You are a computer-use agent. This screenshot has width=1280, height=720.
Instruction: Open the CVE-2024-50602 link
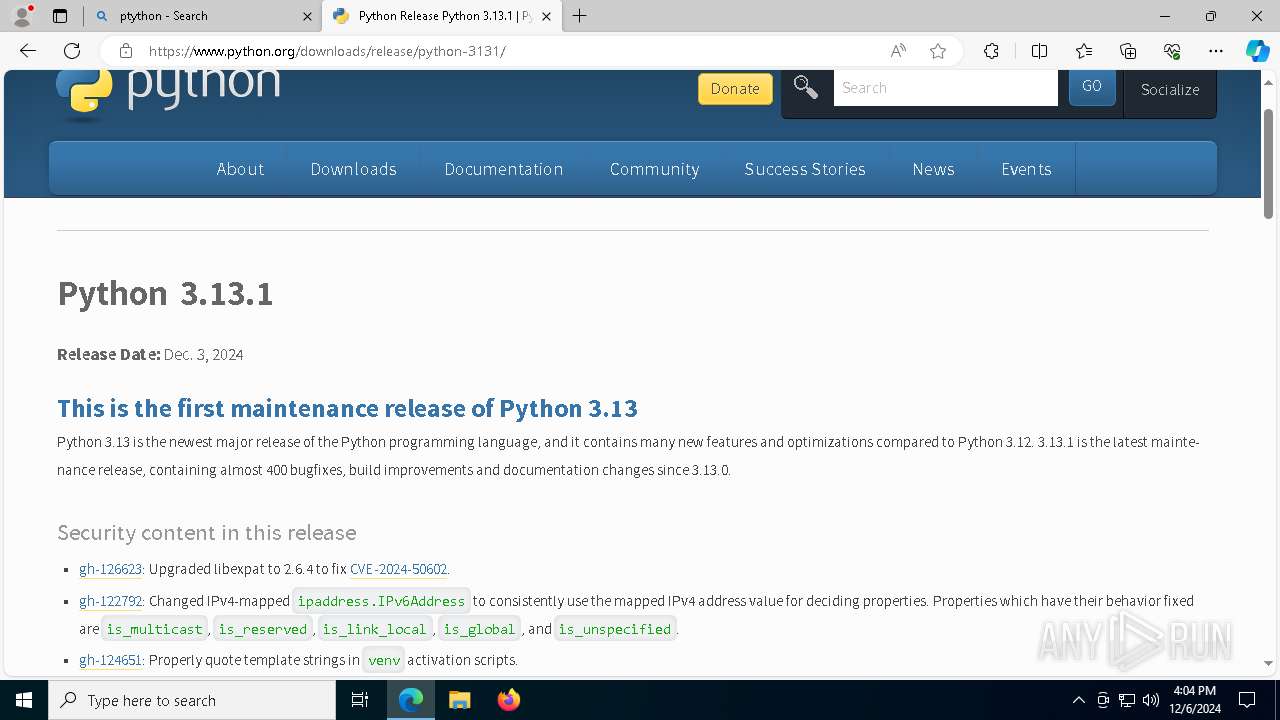click(398, 569)
